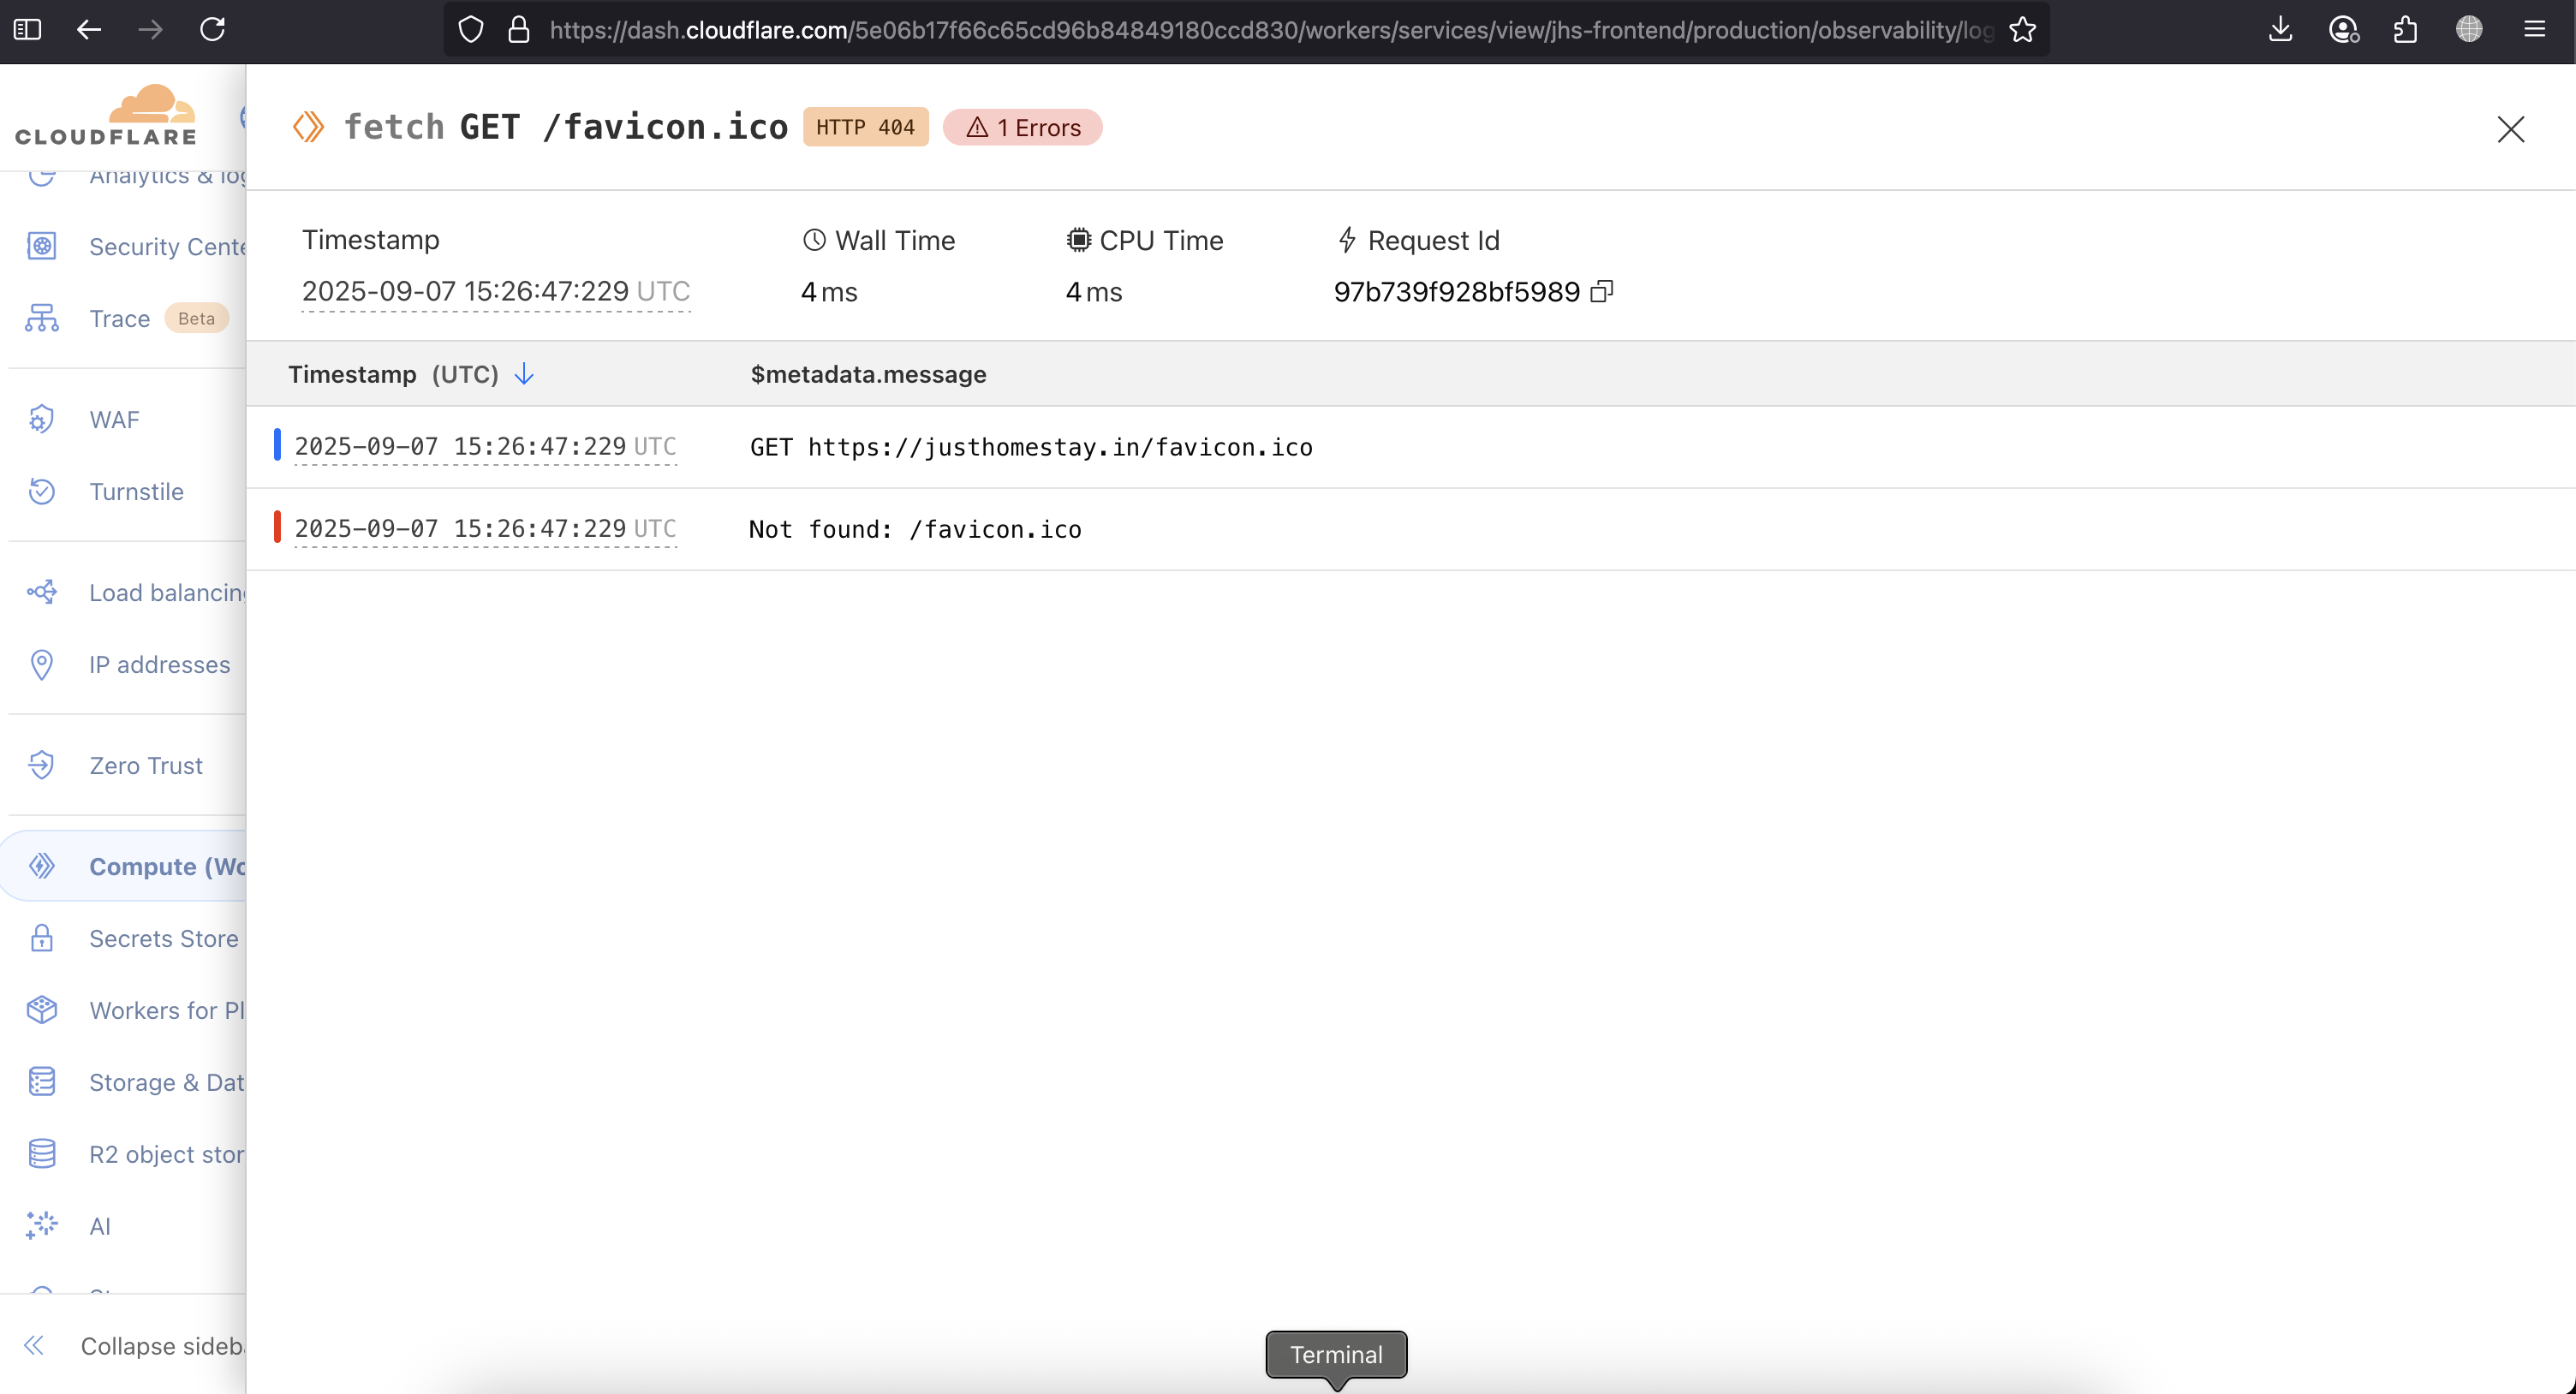Open Turnstile from sidebar
Image resolution: width=2576 pixels, height=1394 pixels.
coord(136,491)
